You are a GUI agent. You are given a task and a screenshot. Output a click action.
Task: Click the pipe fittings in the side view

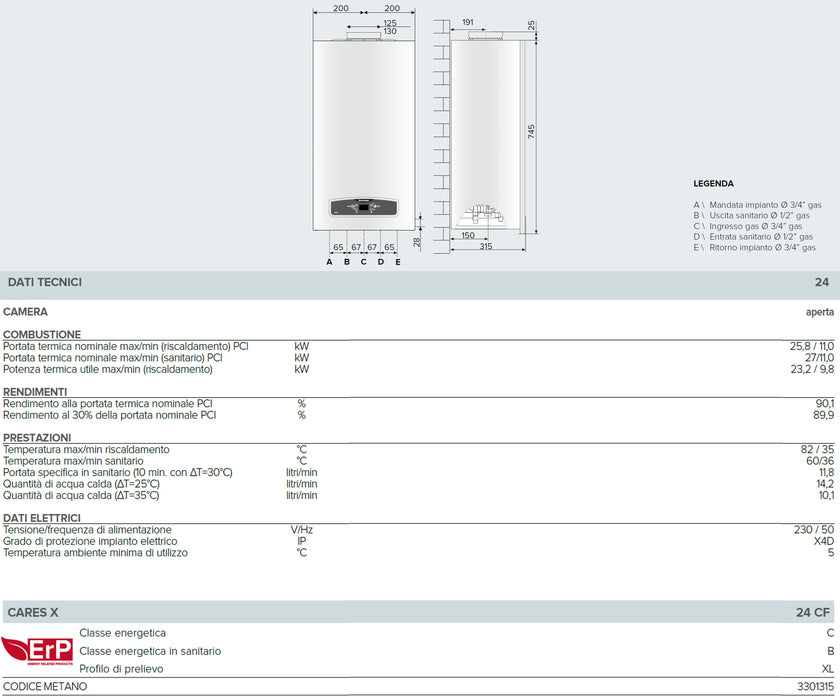click(x=484, y=216)
